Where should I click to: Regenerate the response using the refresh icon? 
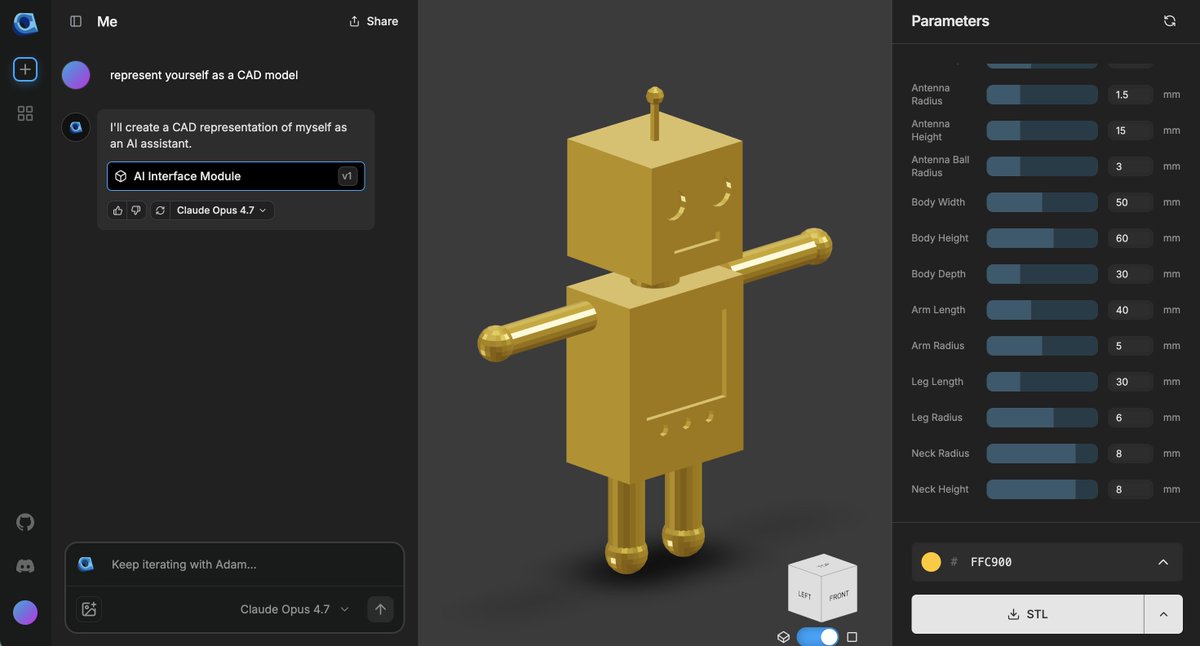[x=159, y=210]
